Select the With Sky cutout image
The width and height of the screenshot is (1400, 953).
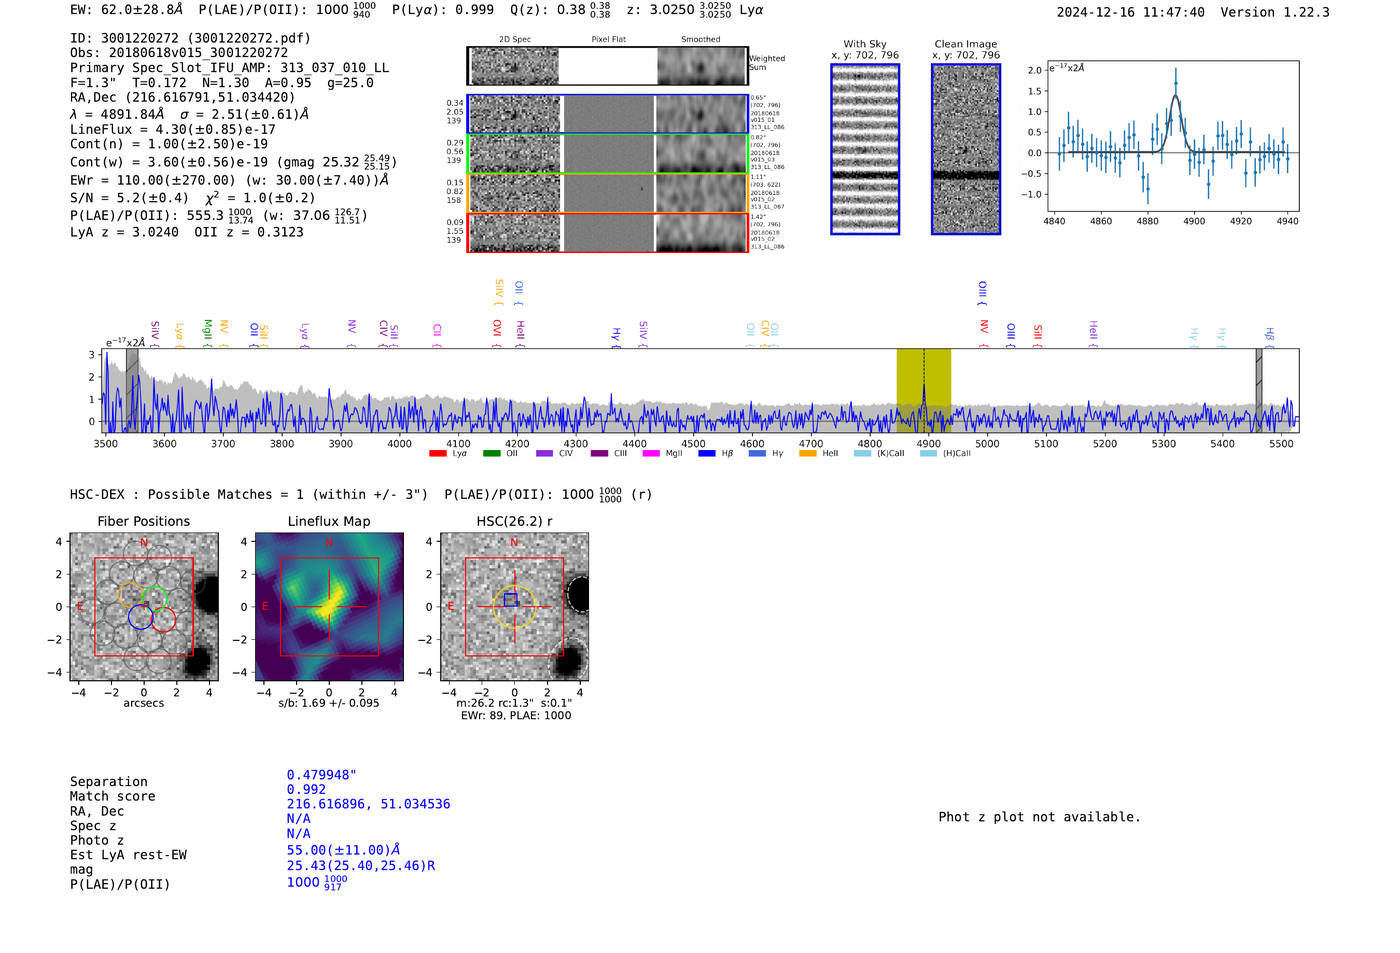pos(865,149)
